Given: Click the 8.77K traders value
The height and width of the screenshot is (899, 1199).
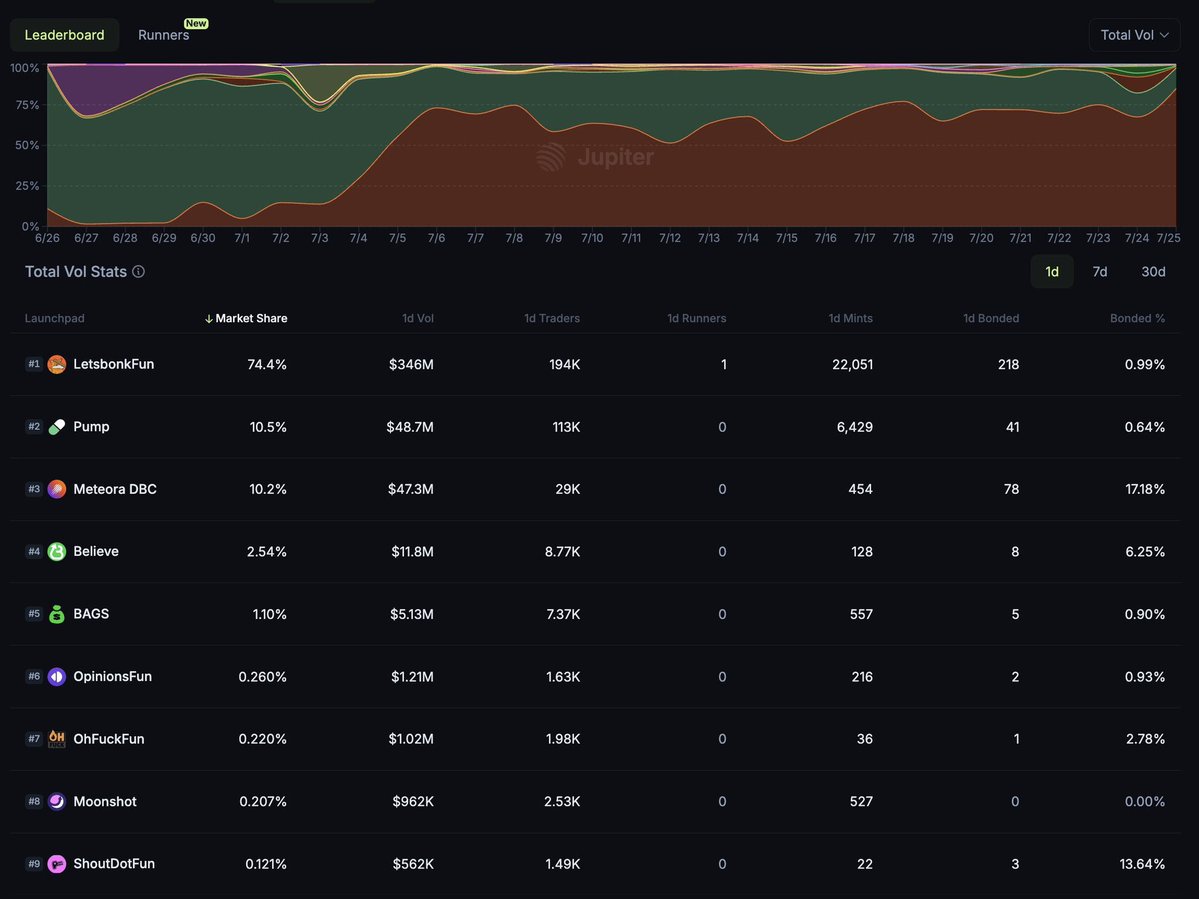Looking at the screenshot, I should (x=563, y=552).
